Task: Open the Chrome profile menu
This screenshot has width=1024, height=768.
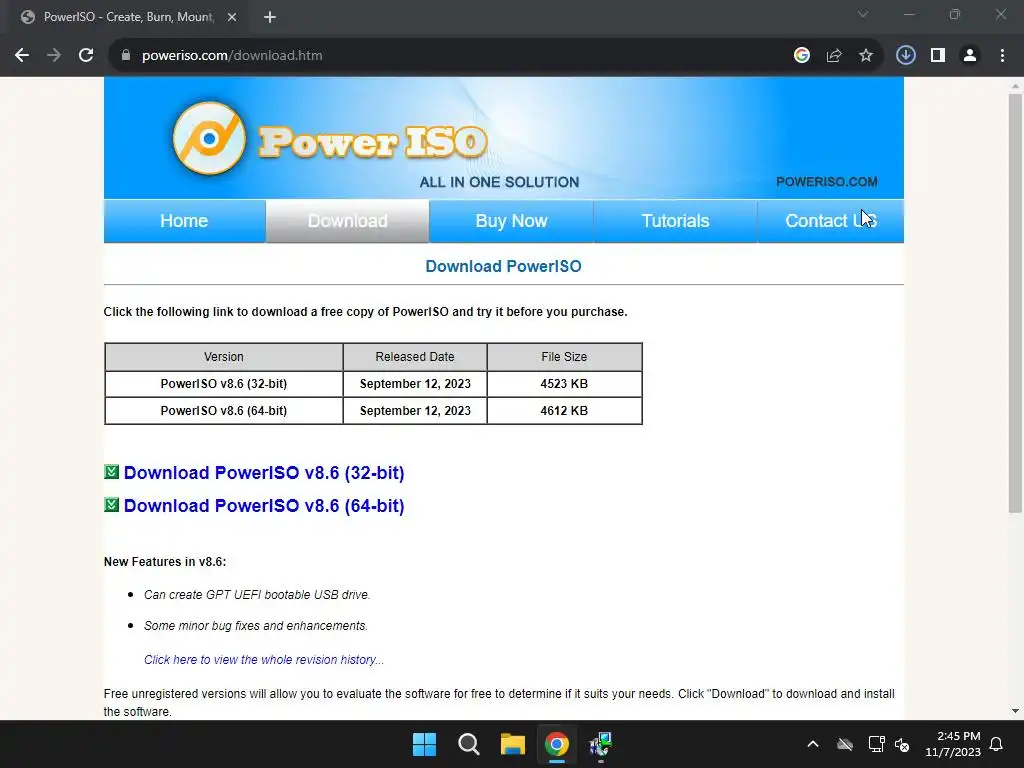Action: [x=970, y=56]
